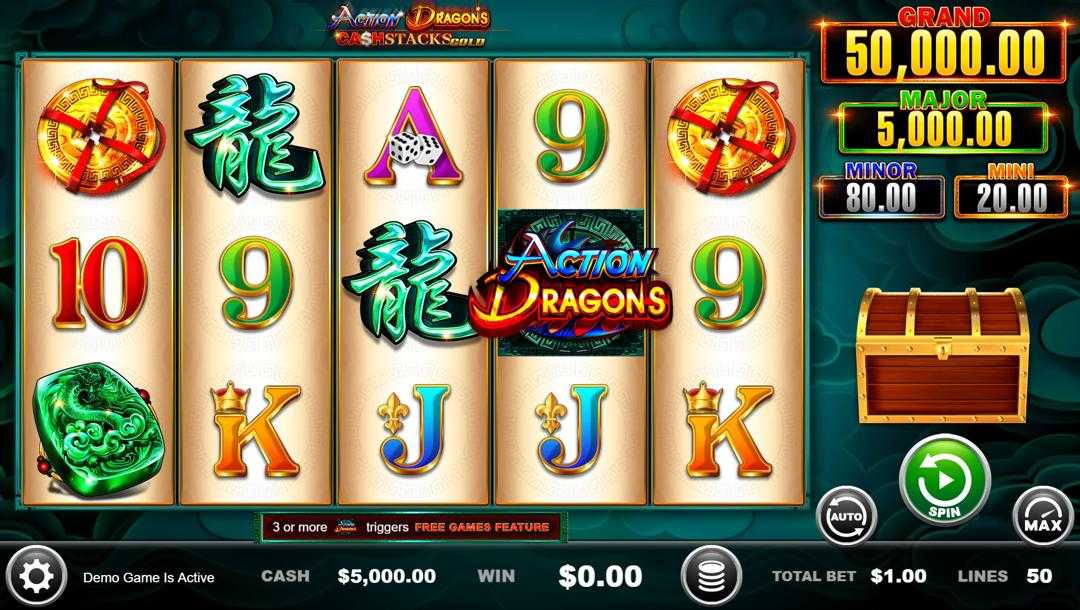Click the MAJOR 5,000.00 jackpot display

coord(944,123)
